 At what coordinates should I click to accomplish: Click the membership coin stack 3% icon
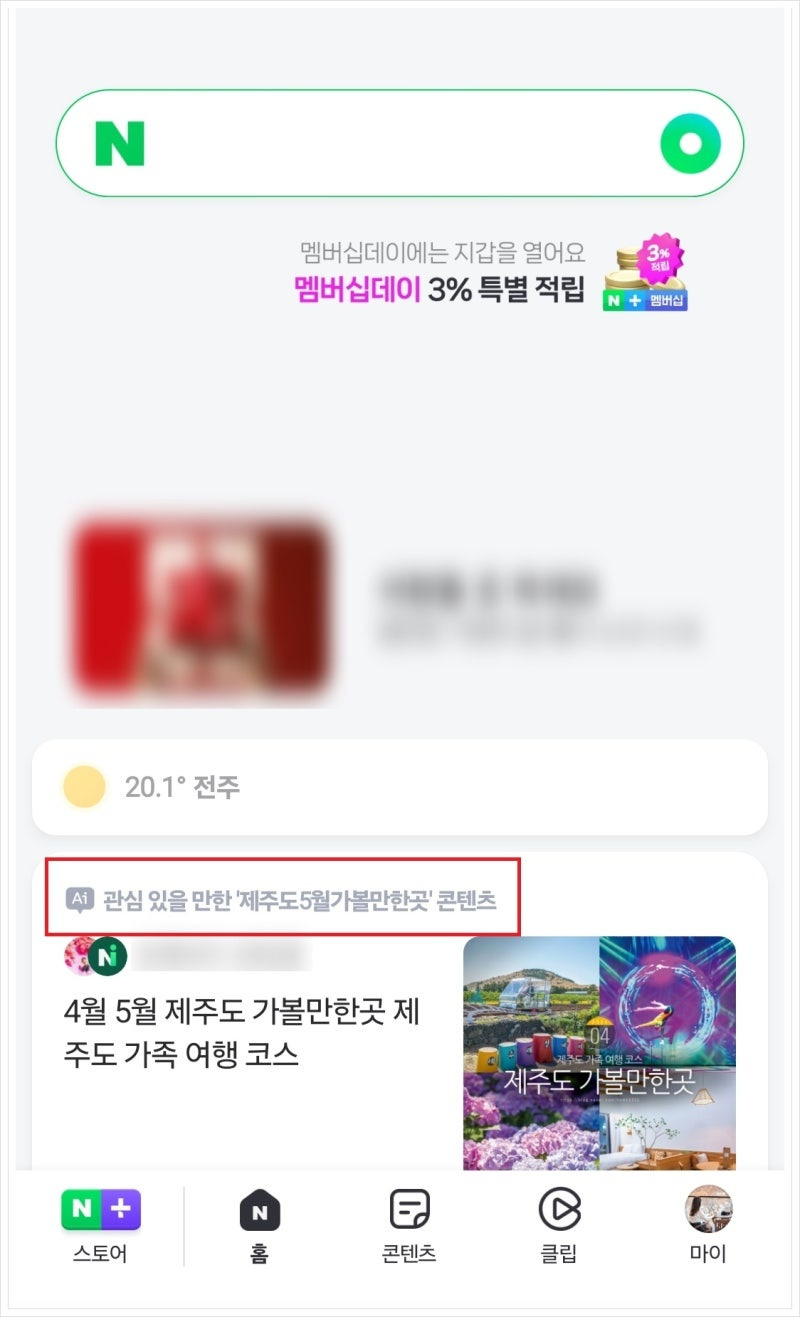pyautogui.click(x=645, y=273)
